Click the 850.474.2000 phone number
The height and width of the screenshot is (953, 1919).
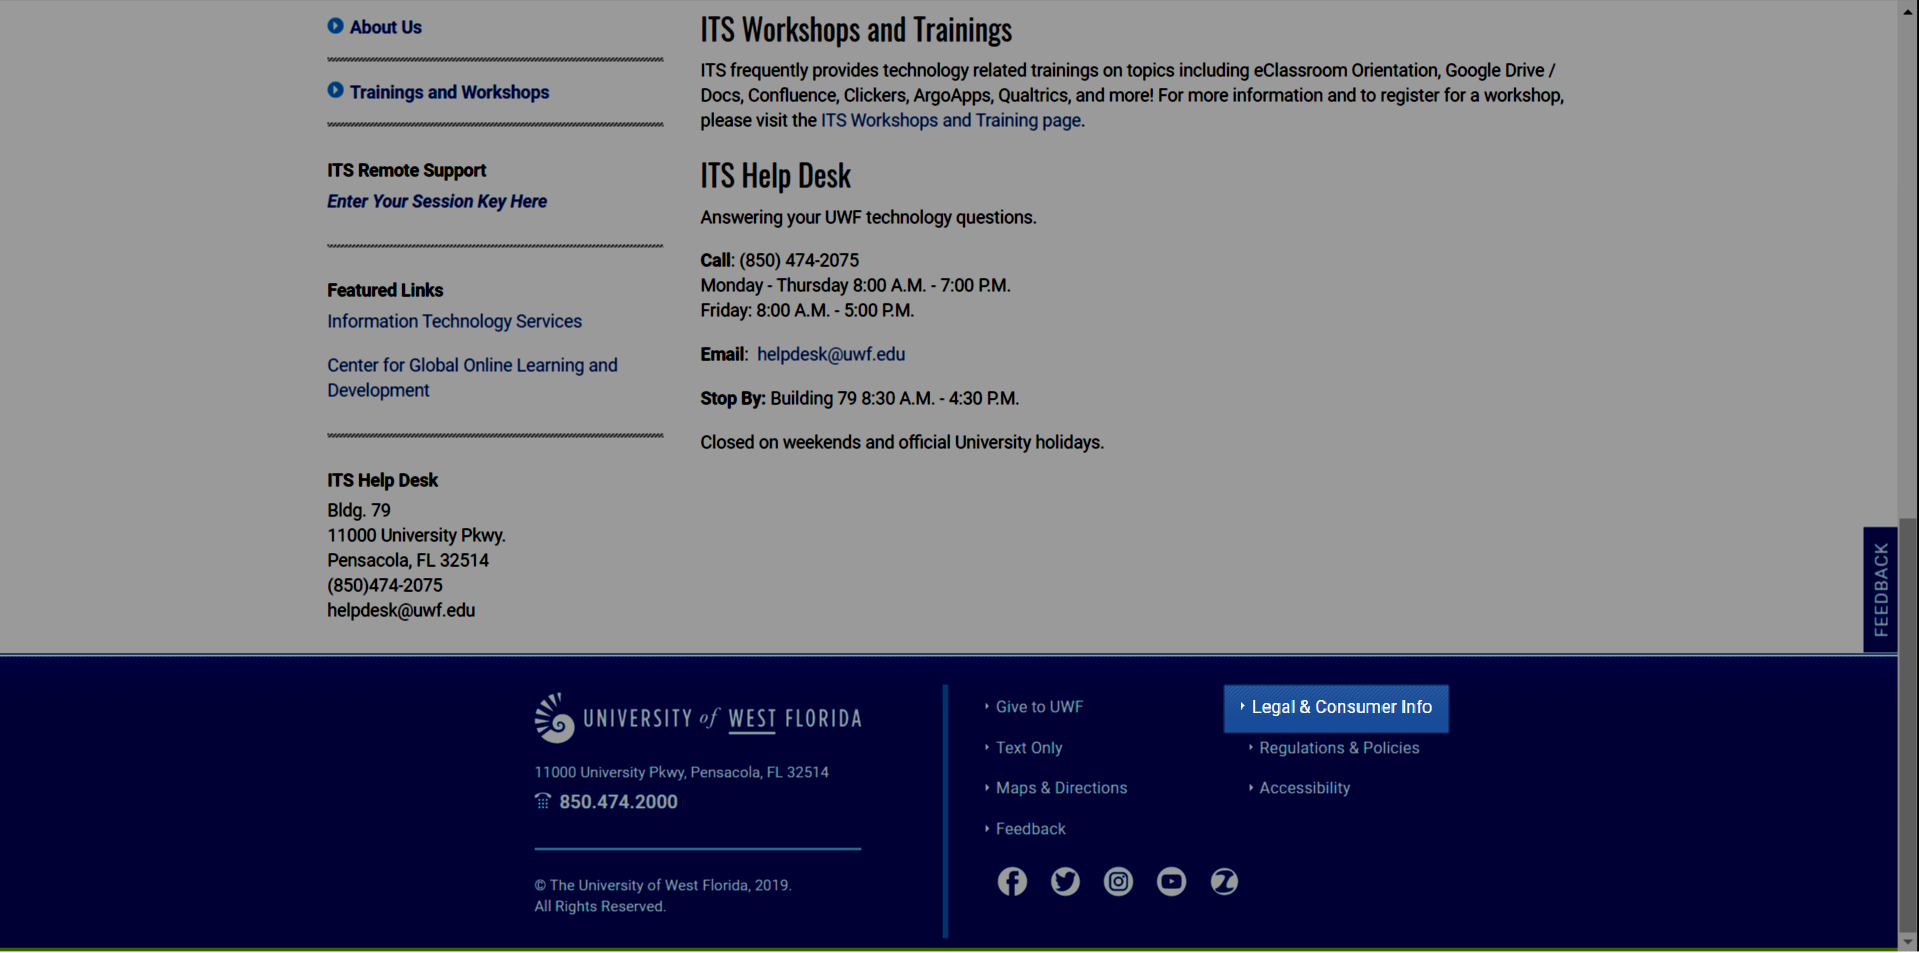click(618, 802)
